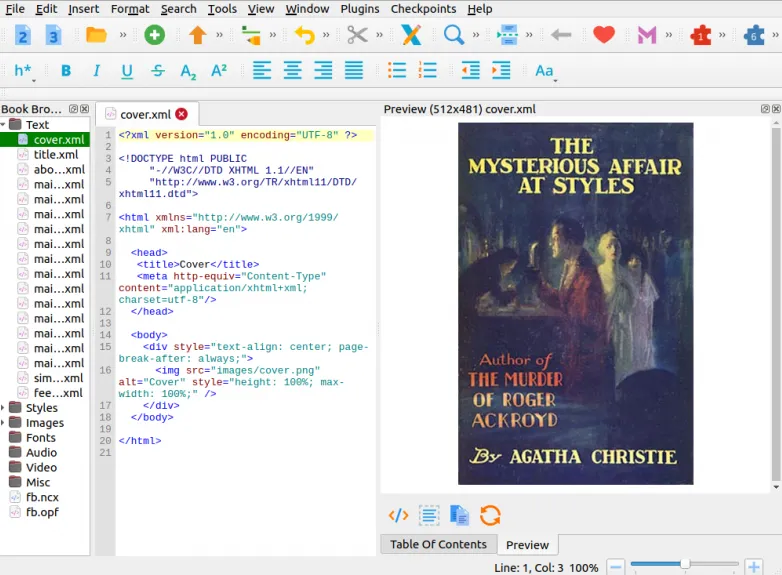This screenshot has height=575, width=782.
Task: Apply underline formatting
Action: click(127, 71)
